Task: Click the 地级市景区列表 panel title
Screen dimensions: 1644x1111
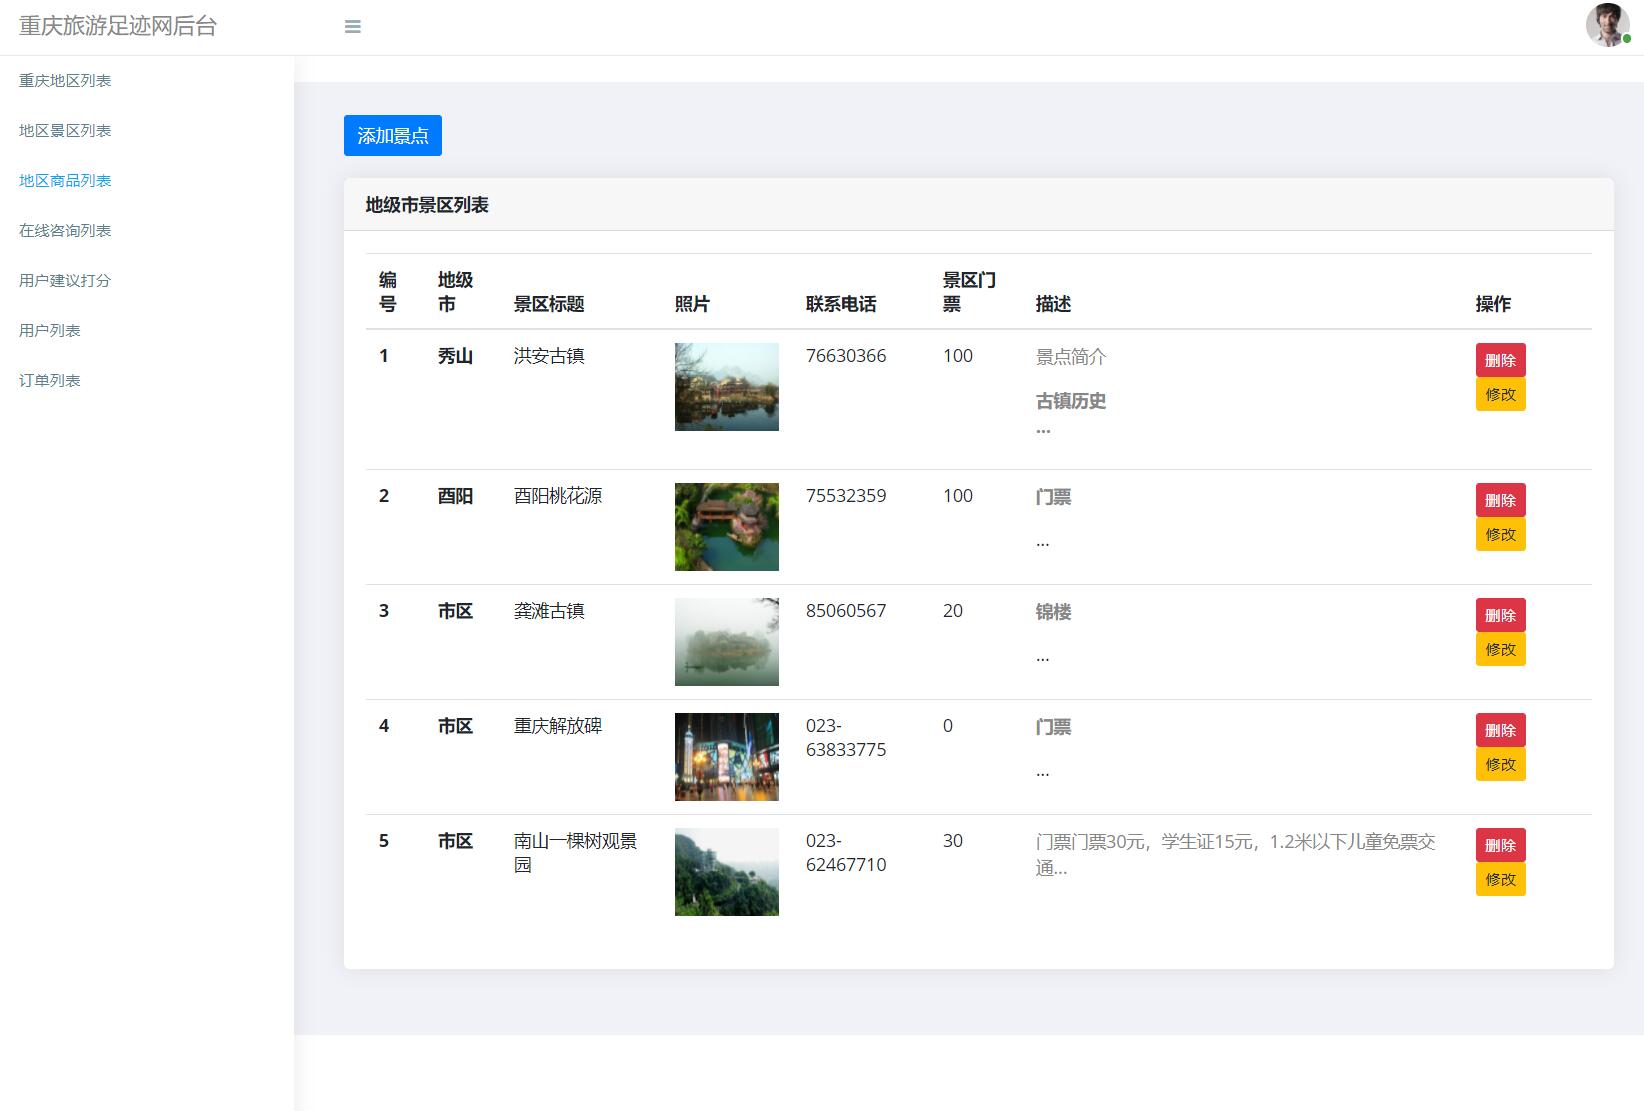Action: 428,205
